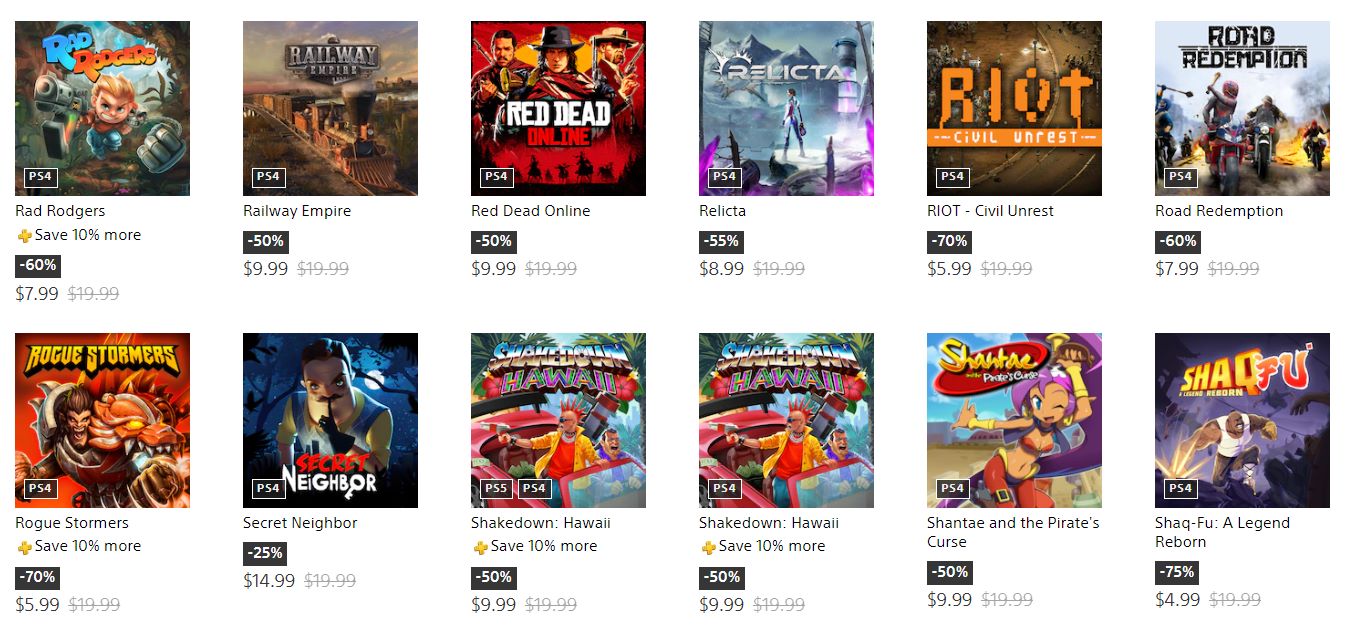Select the Red Dead Online thumbnail
The height and width of the screenshot is (641, 1352).
pos(558,108)
